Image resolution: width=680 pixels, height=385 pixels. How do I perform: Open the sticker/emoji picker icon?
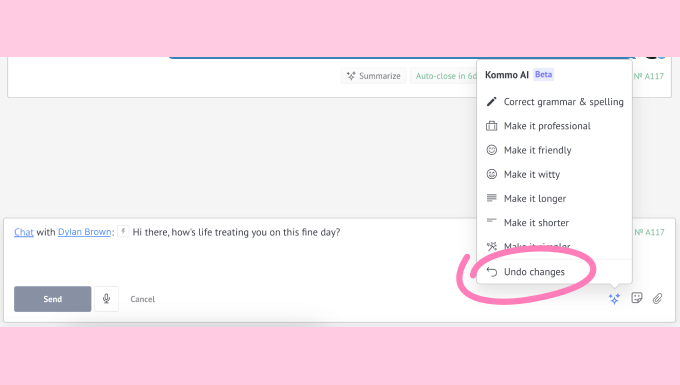637,298
